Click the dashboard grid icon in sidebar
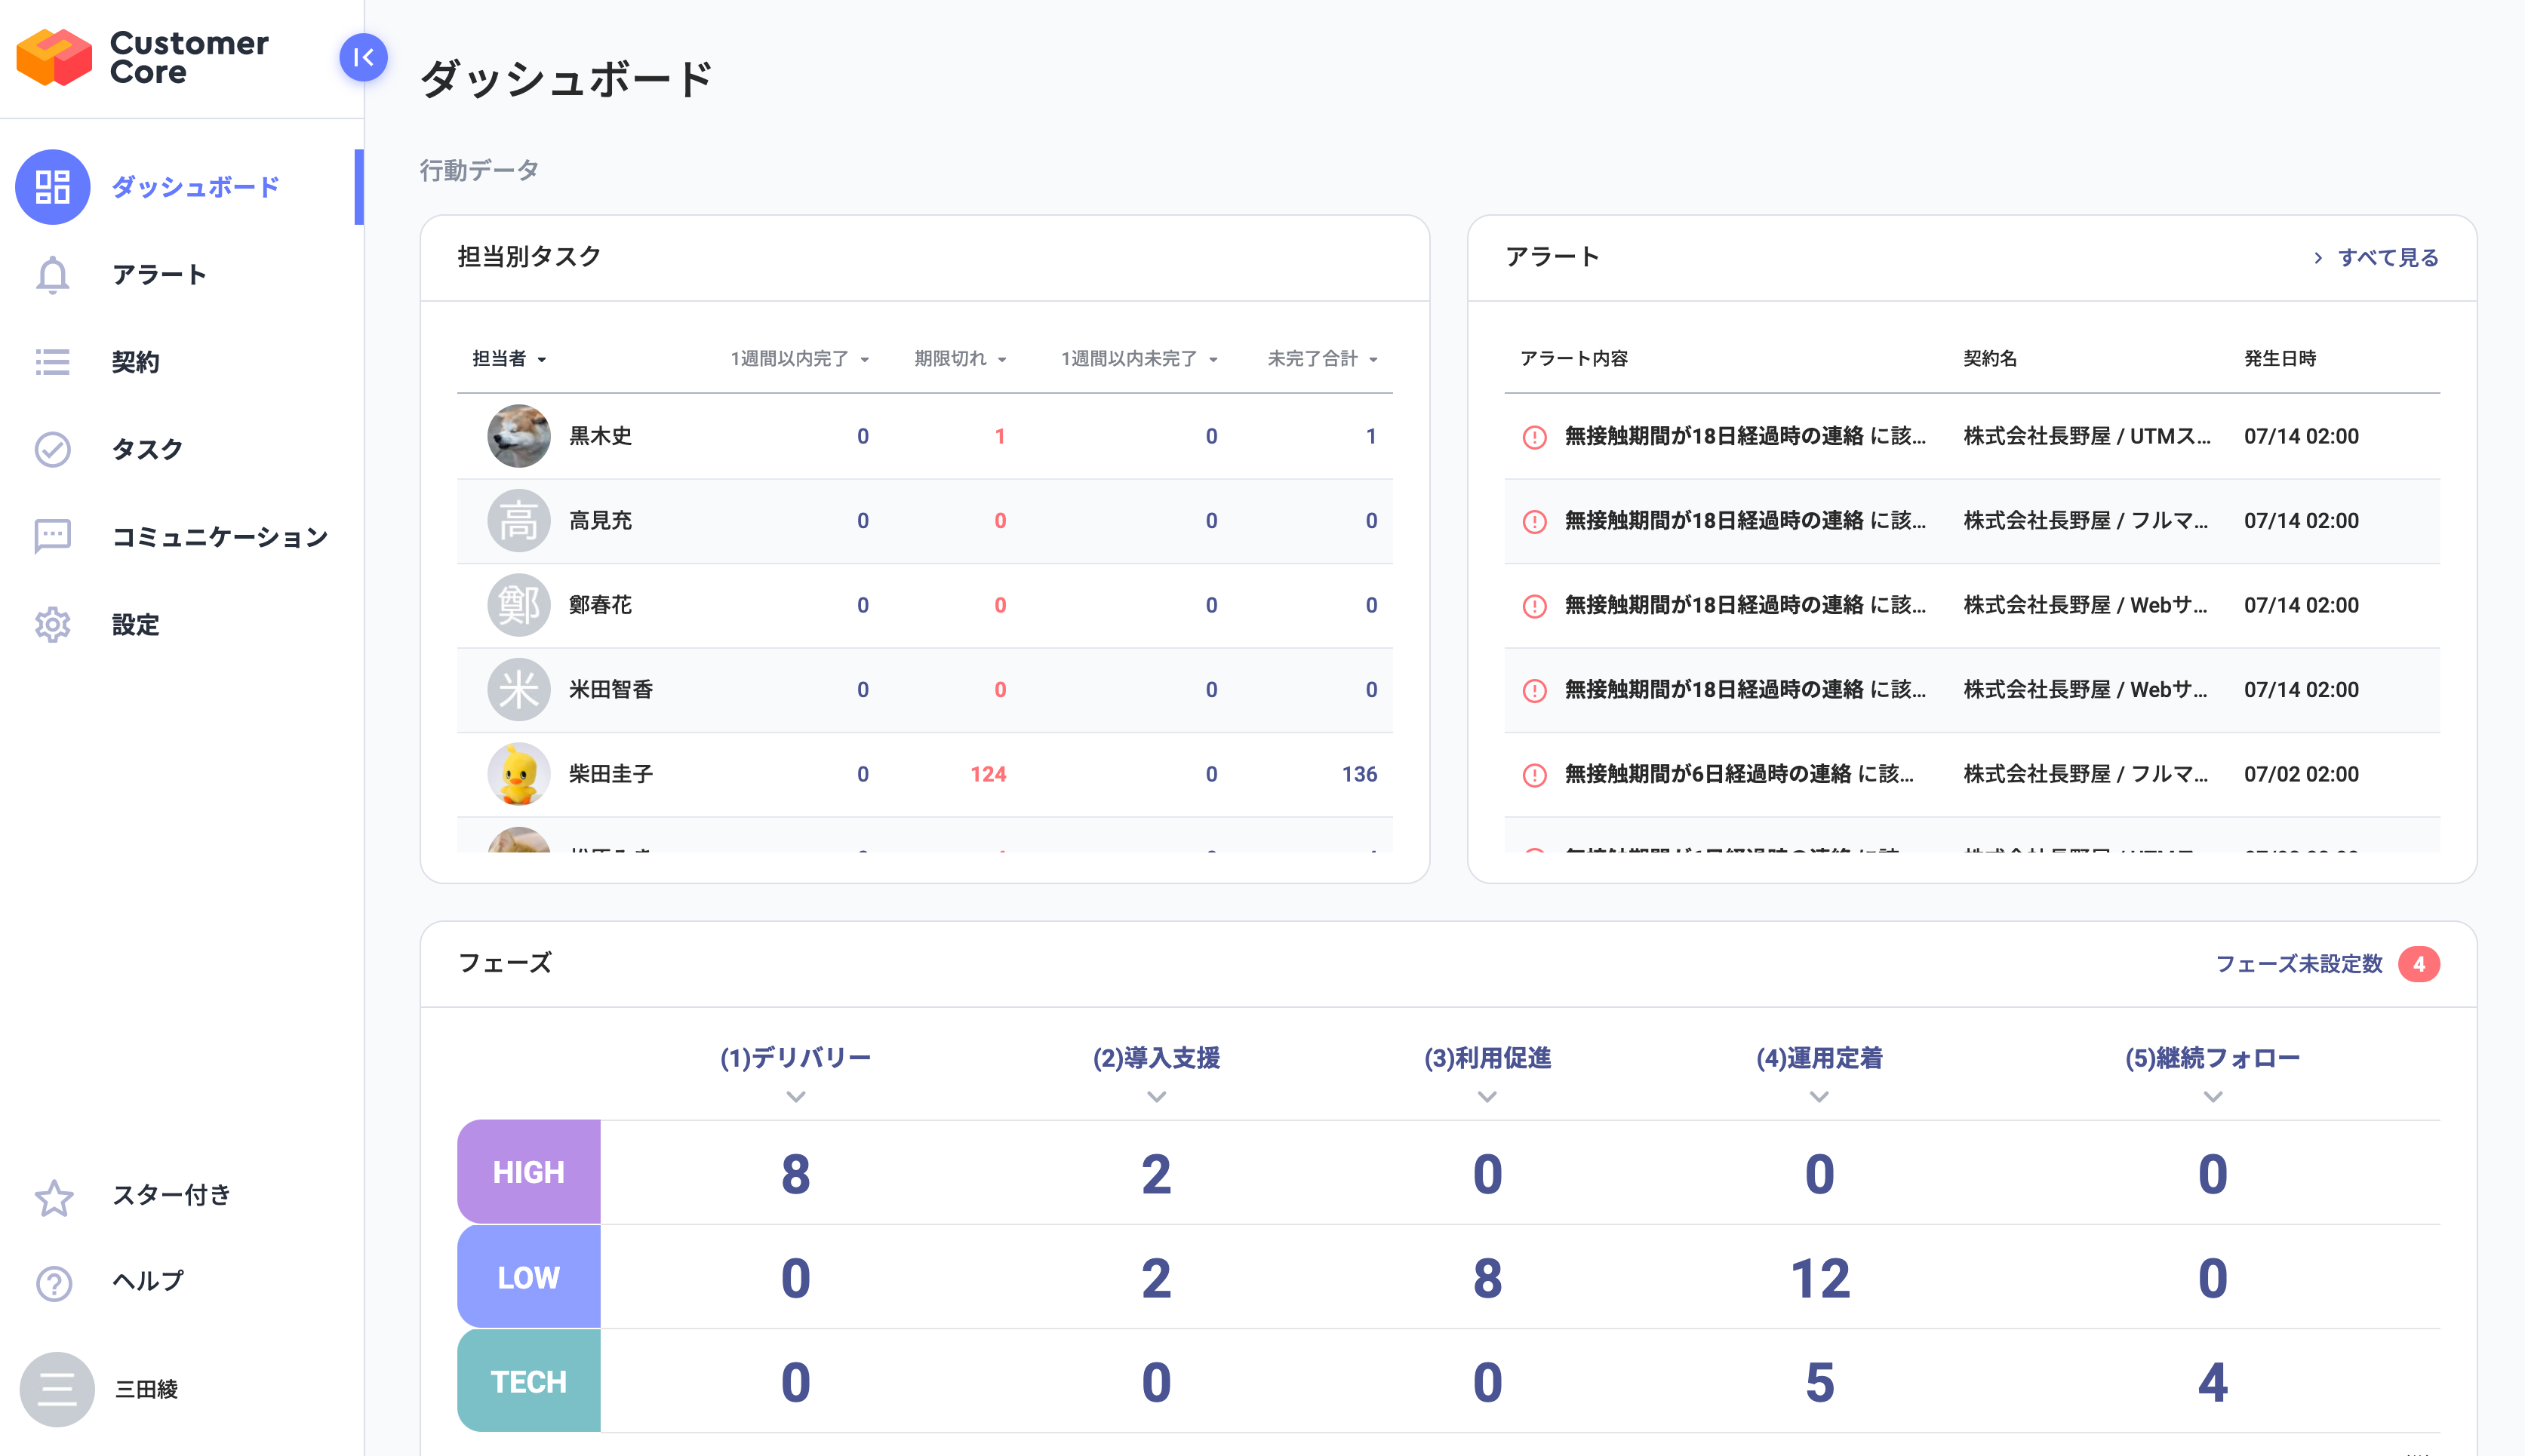2525x1456 pixels. click(53, 187)
